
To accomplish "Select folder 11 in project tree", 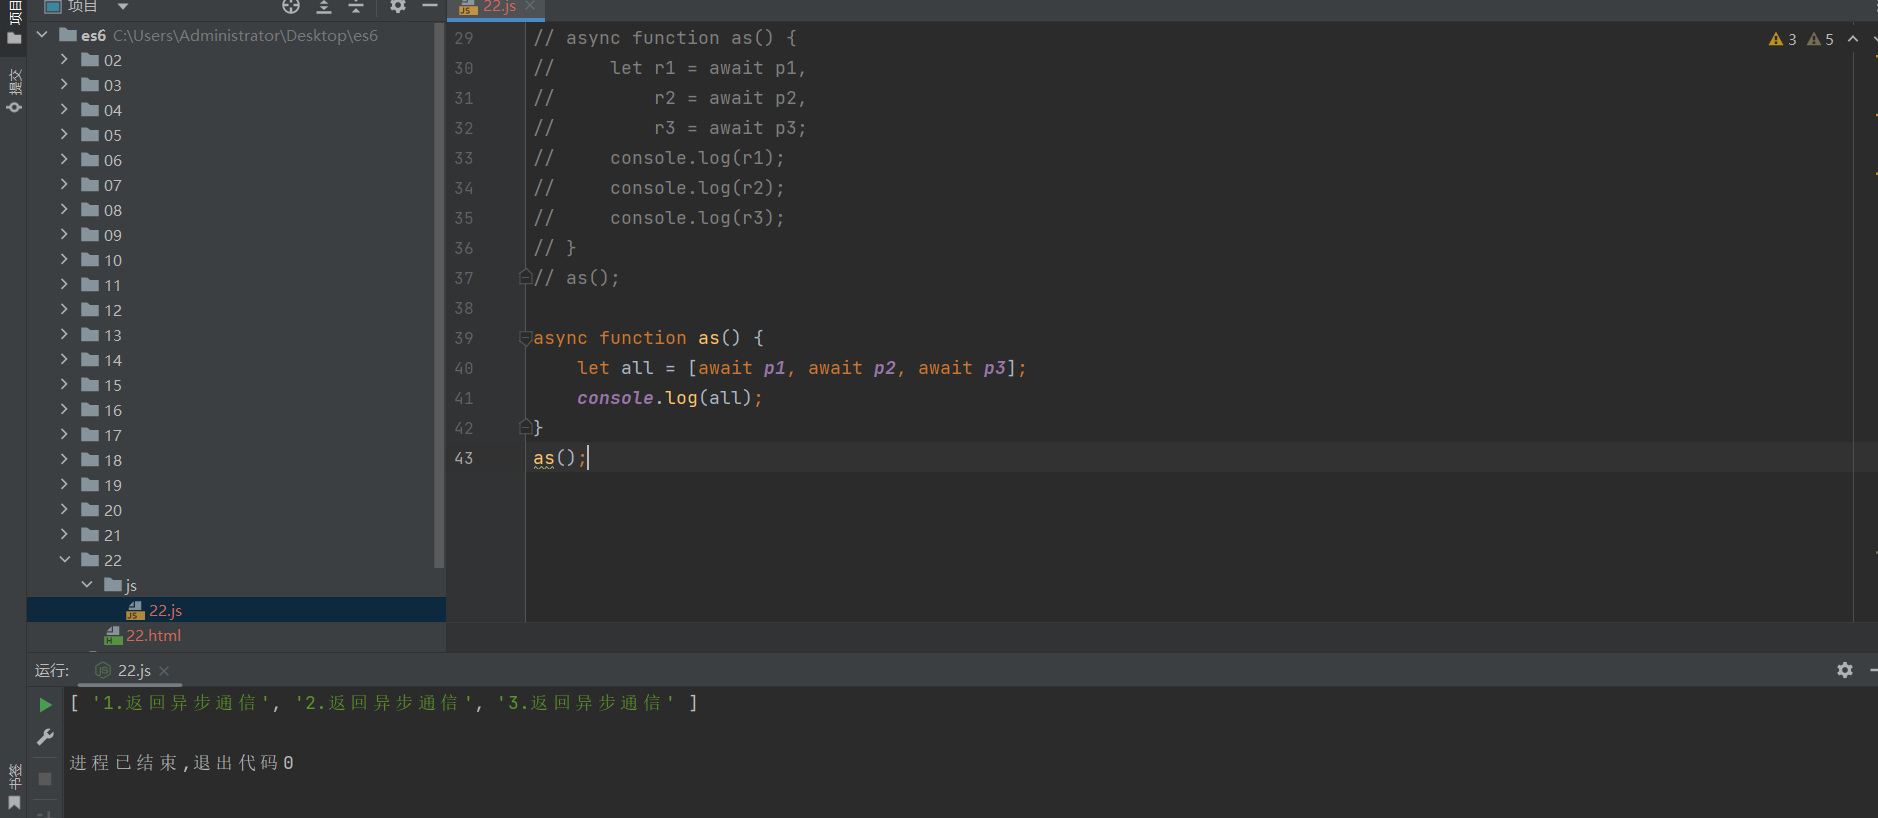I will pos(112,285).
